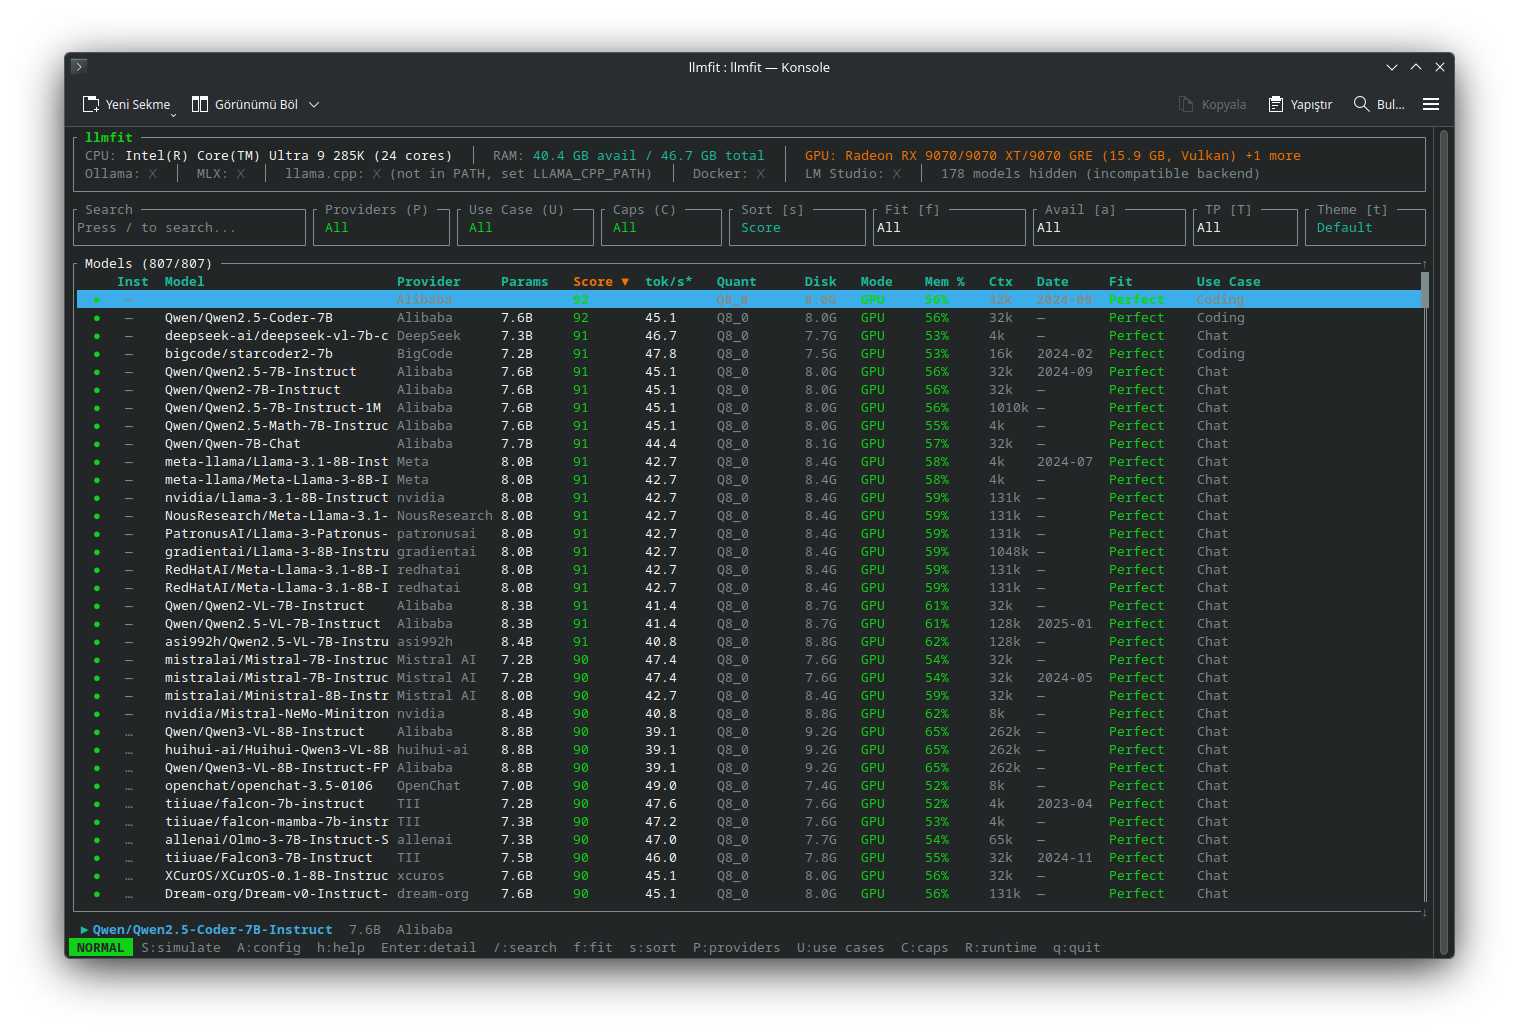Click the Disk column header
1519x1035 pixels.
click(x=820, y=282)
